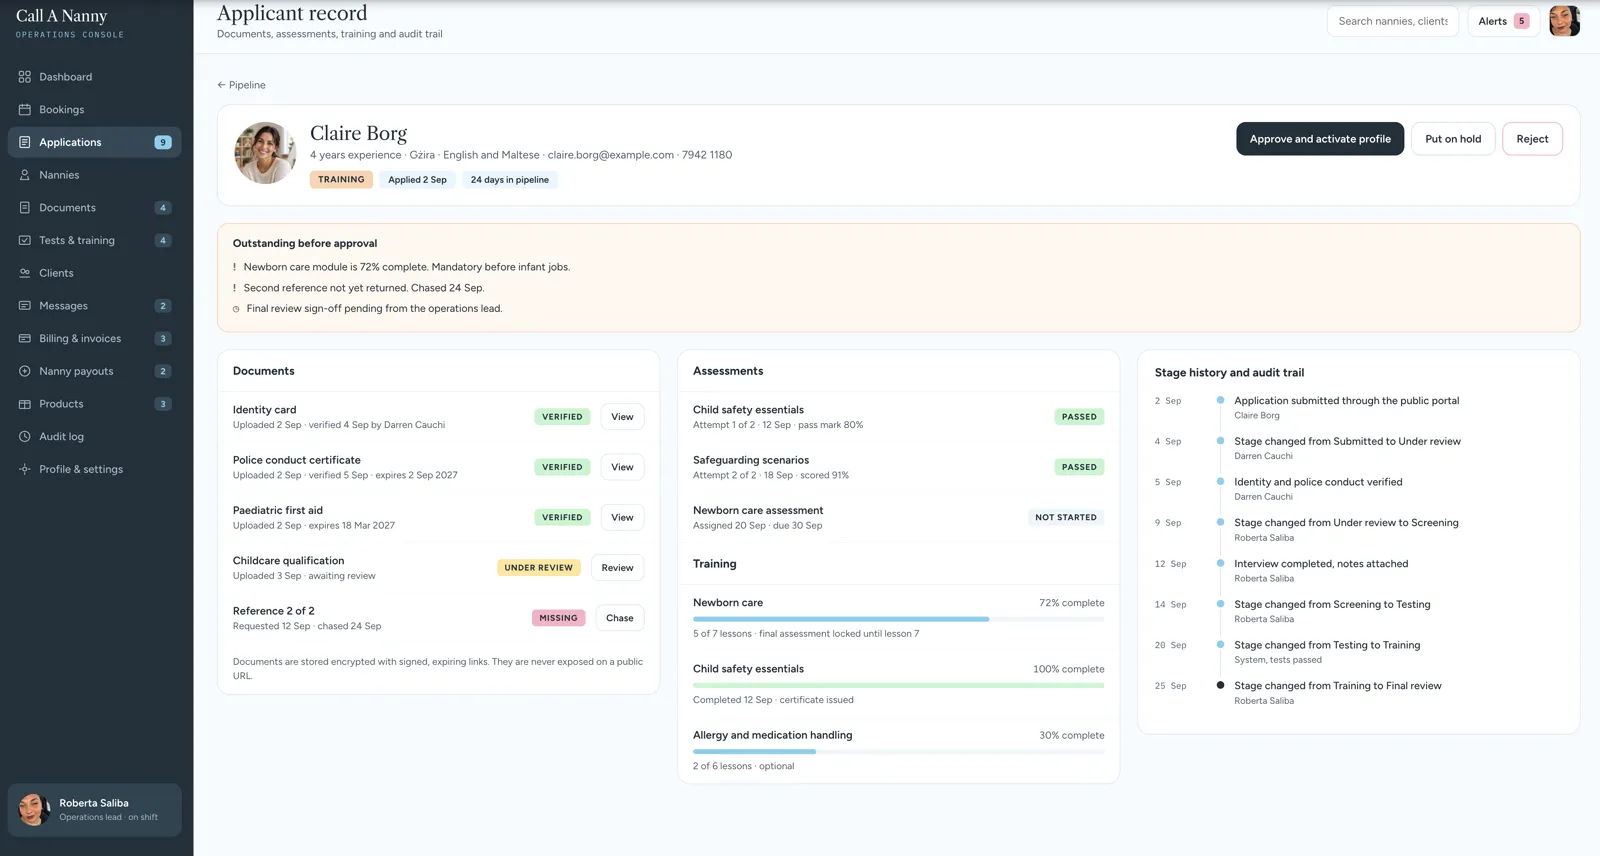
Task: Click NOT STARTED badge for Newborn care assessment
Action: tap(1066, 517)
